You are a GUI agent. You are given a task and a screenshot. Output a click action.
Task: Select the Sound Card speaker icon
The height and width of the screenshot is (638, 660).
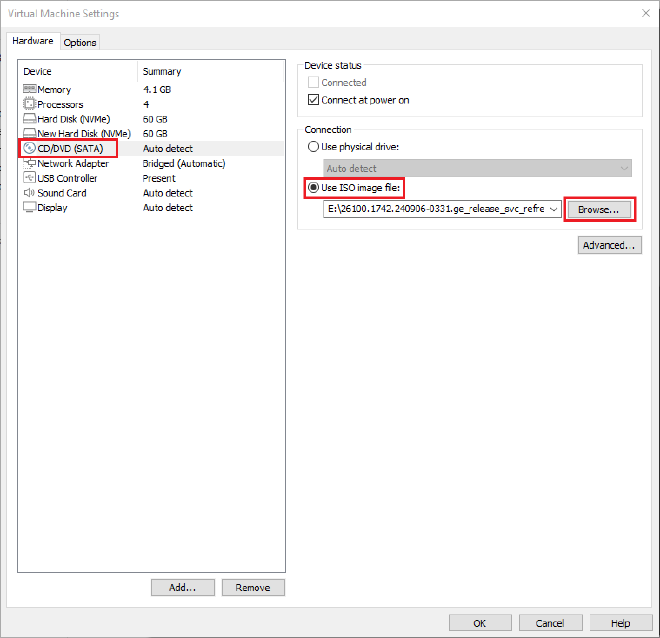[x=29, y=193]
